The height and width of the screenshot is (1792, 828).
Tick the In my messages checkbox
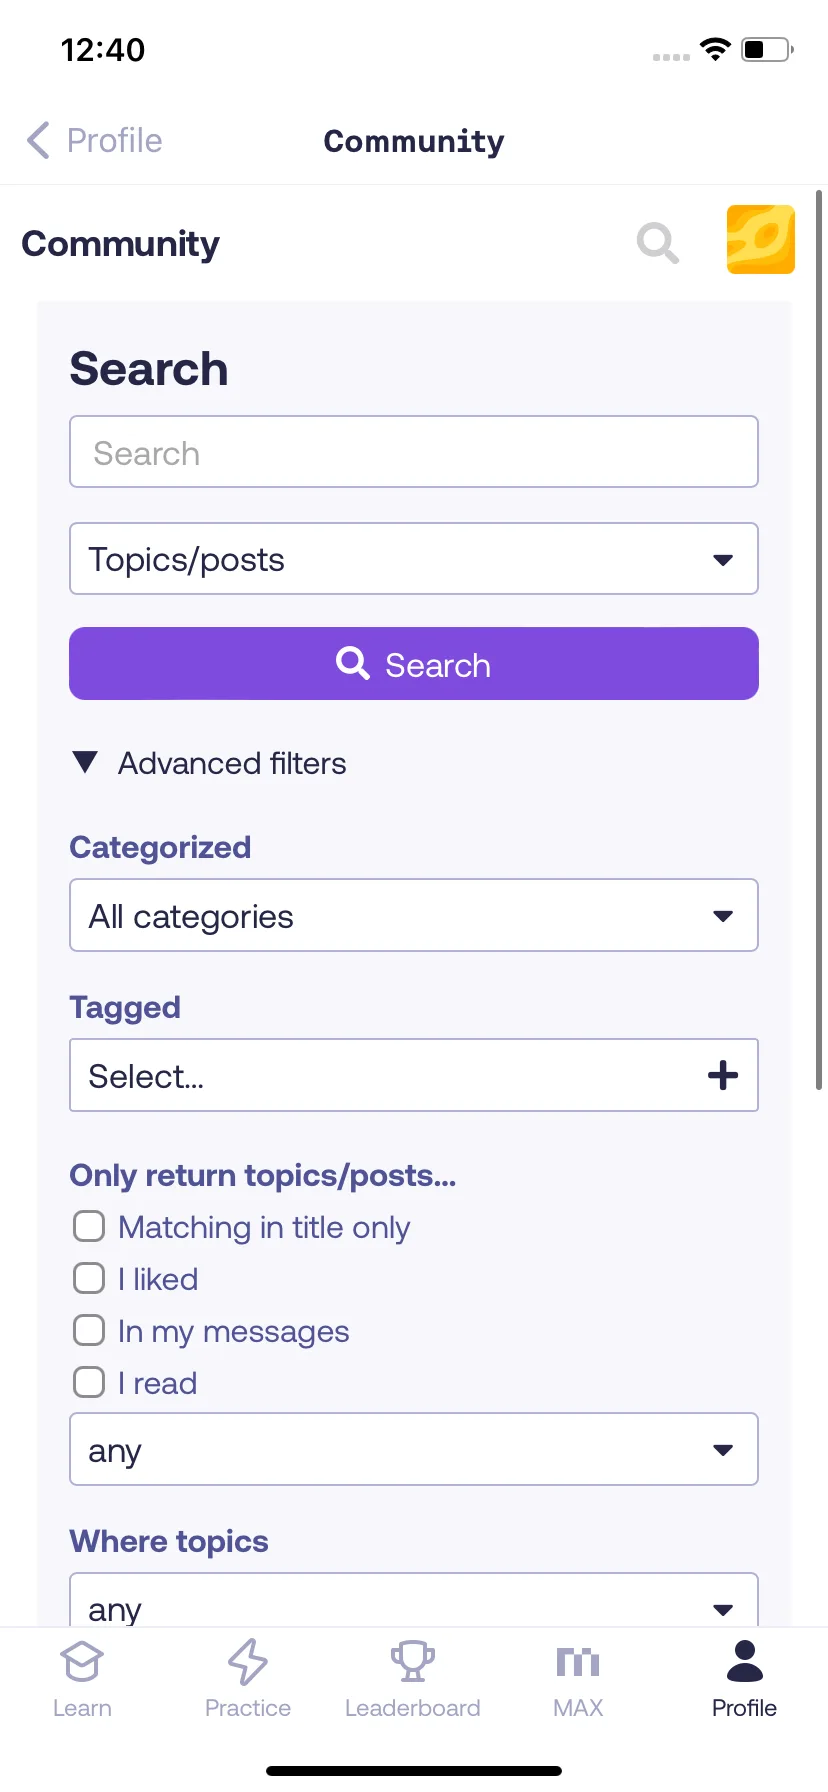89,1330
